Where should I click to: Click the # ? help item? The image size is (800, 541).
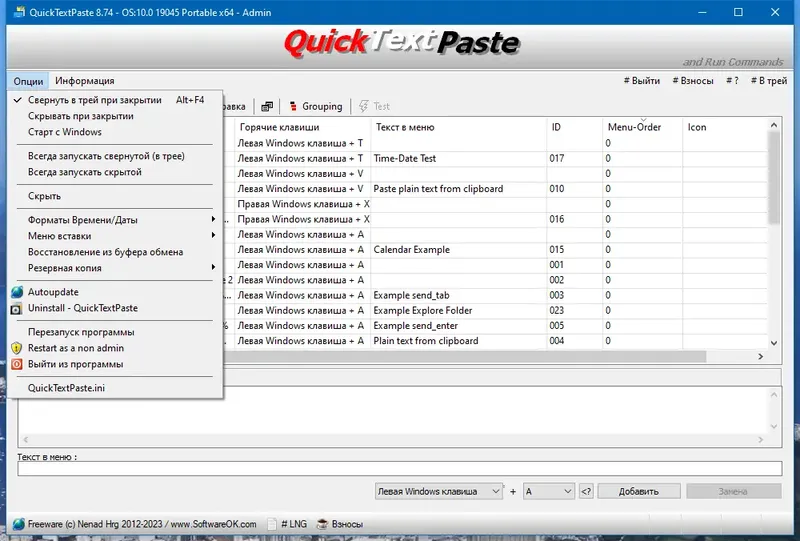point(732,81)
